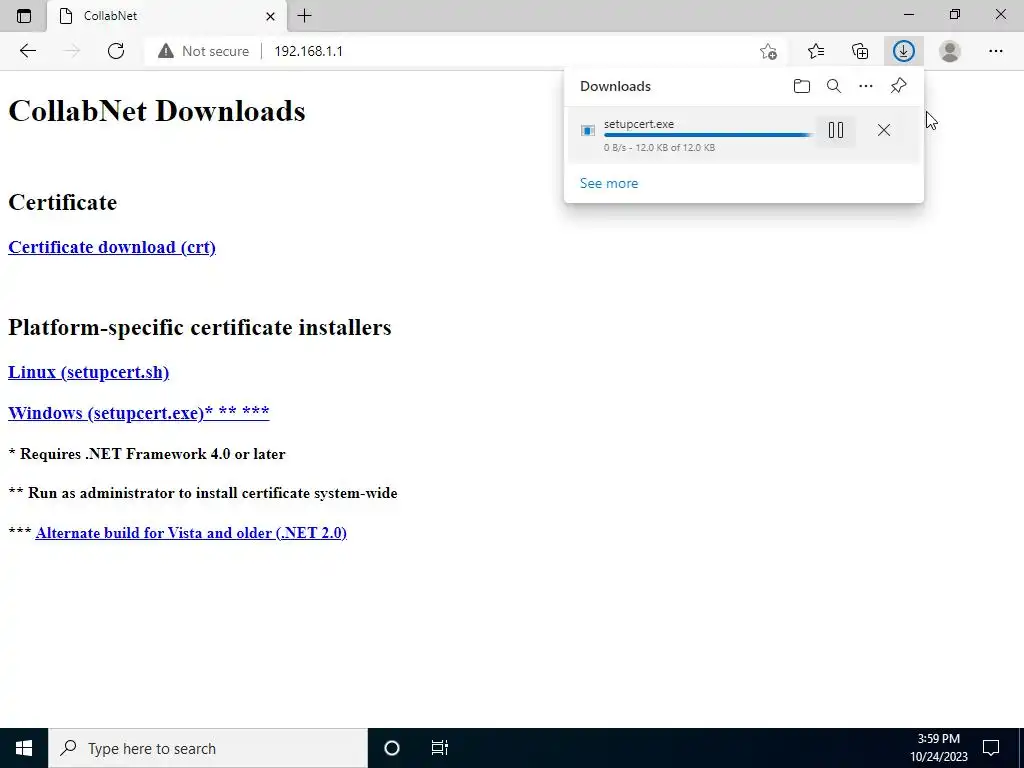Click the setupcert.exe file icon
The width and height of the screenshot is (1024, 768).
click(588, 131)
